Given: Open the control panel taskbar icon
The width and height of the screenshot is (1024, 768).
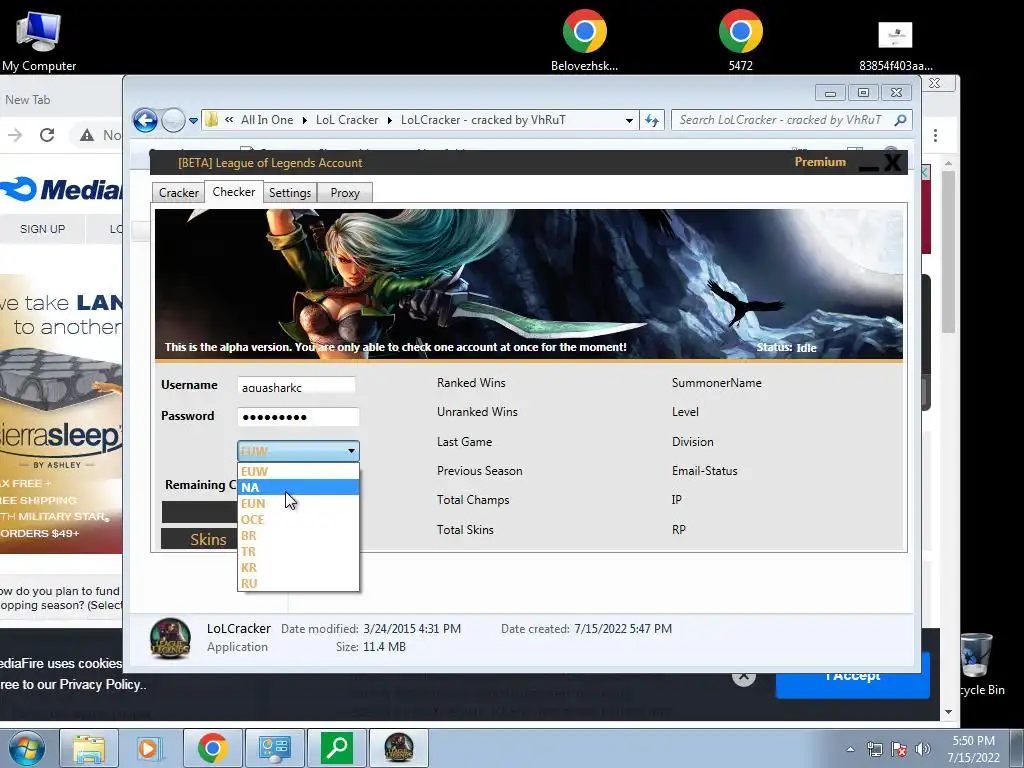Looking at the screenshot, I should (274, 748).
